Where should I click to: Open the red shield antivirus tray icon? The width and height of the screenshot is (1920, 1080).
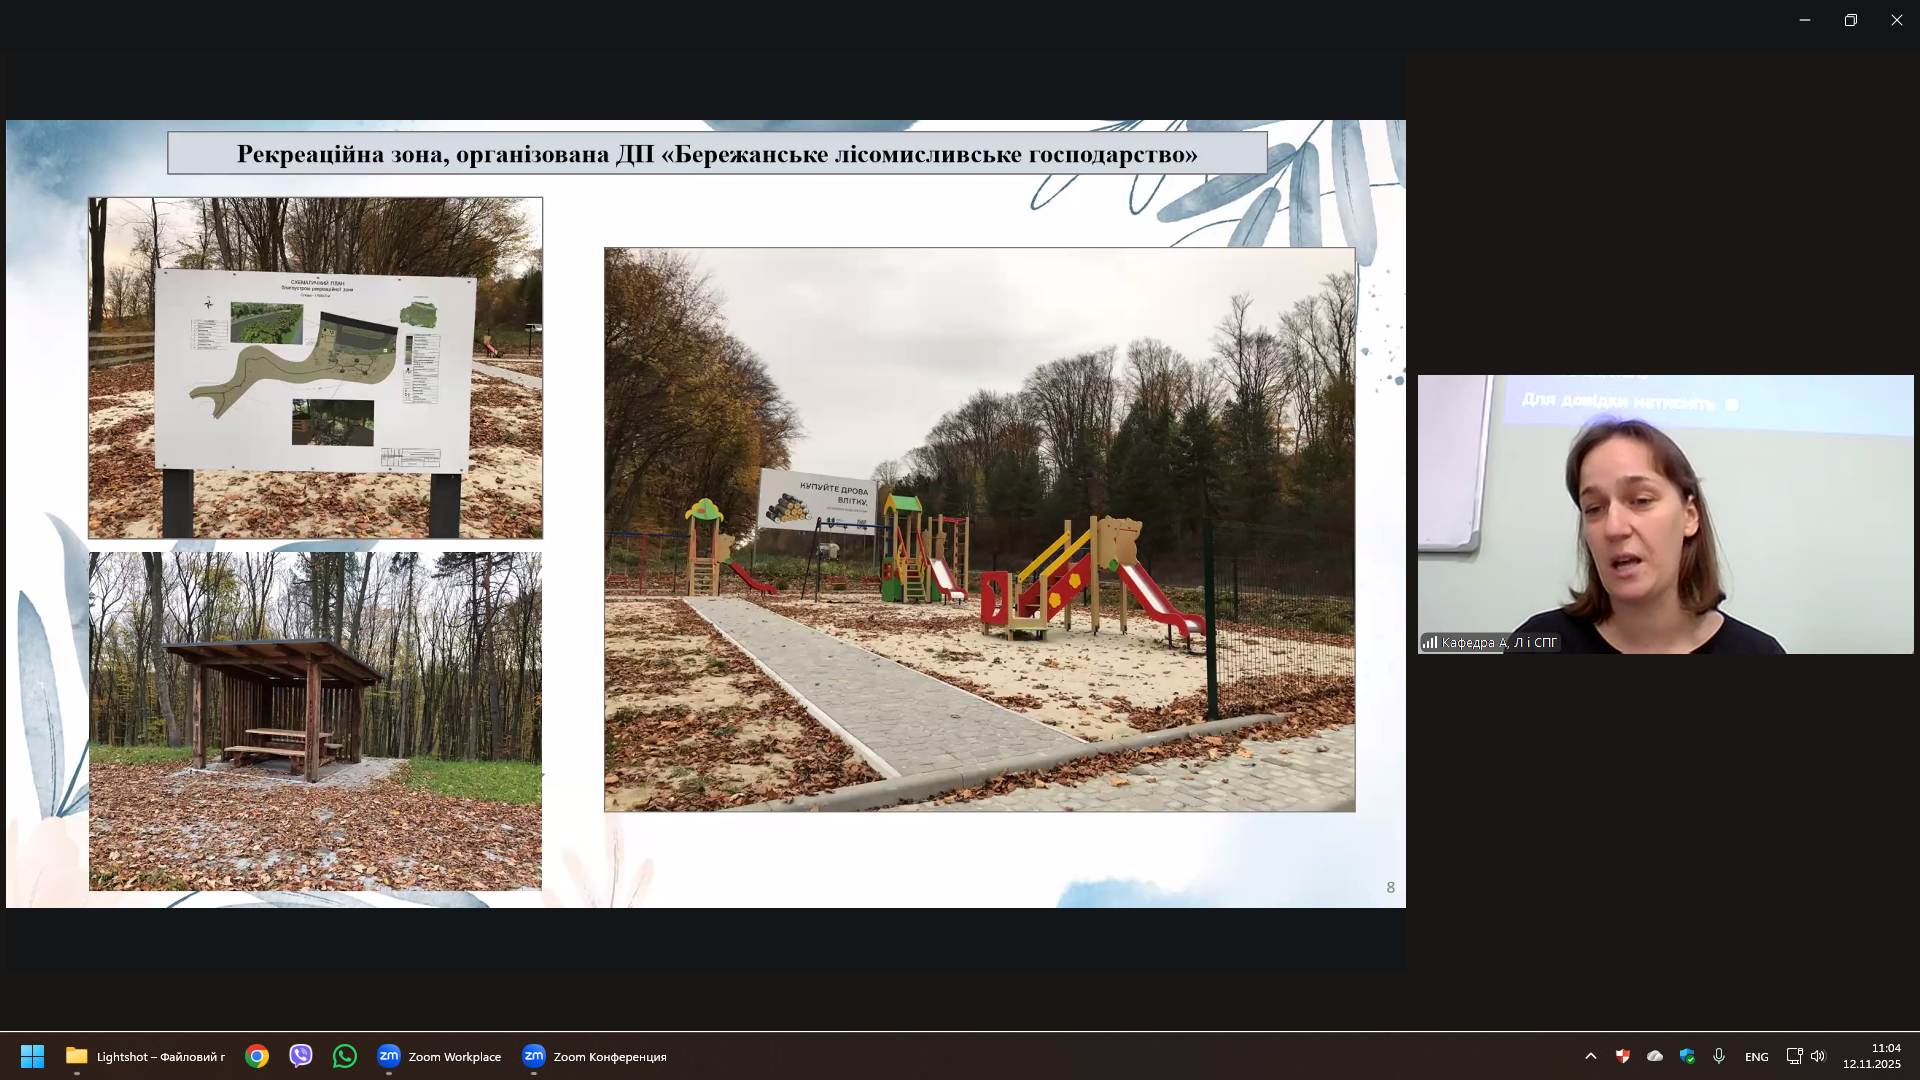point(1623,1056)
